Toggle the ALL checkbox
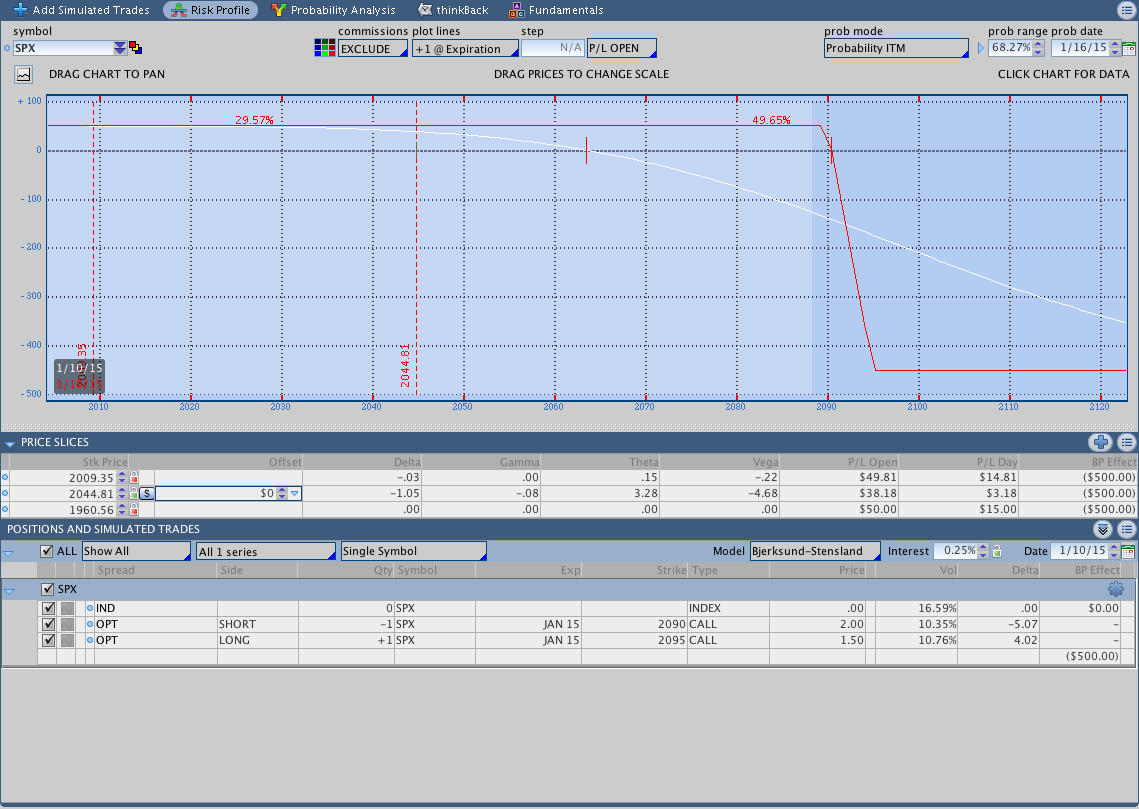The image size is (1139, 809). click(46, 551)
